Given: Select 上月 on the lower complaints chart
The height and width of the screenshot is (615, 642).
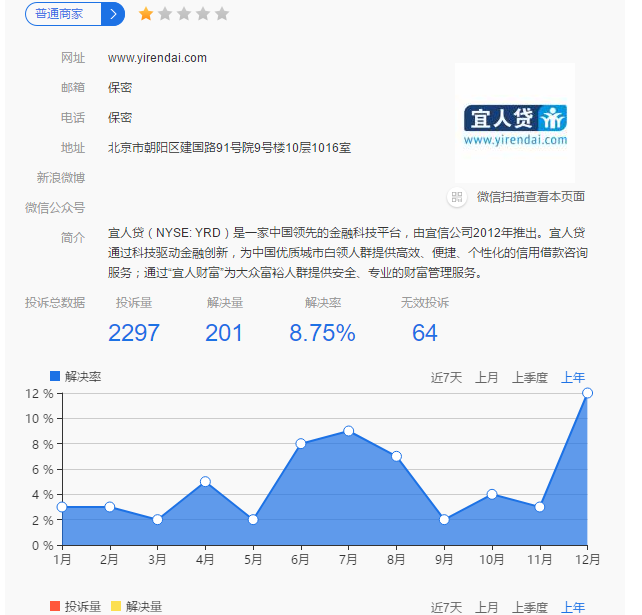Looking at the screenshot, I should coord(486,608).
